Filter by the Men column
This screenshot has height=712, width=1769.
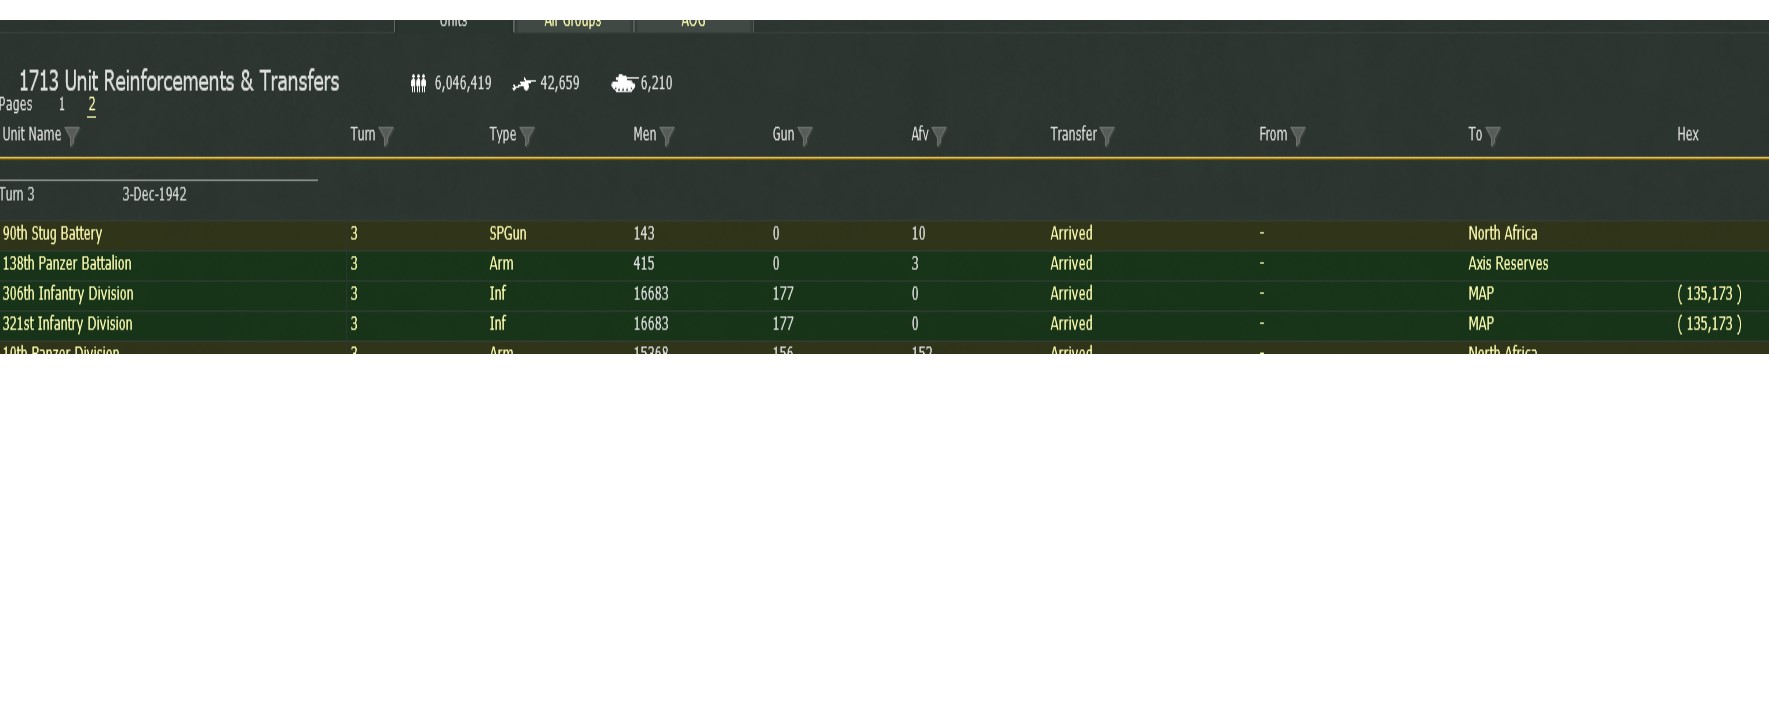(x=667, y=136)
